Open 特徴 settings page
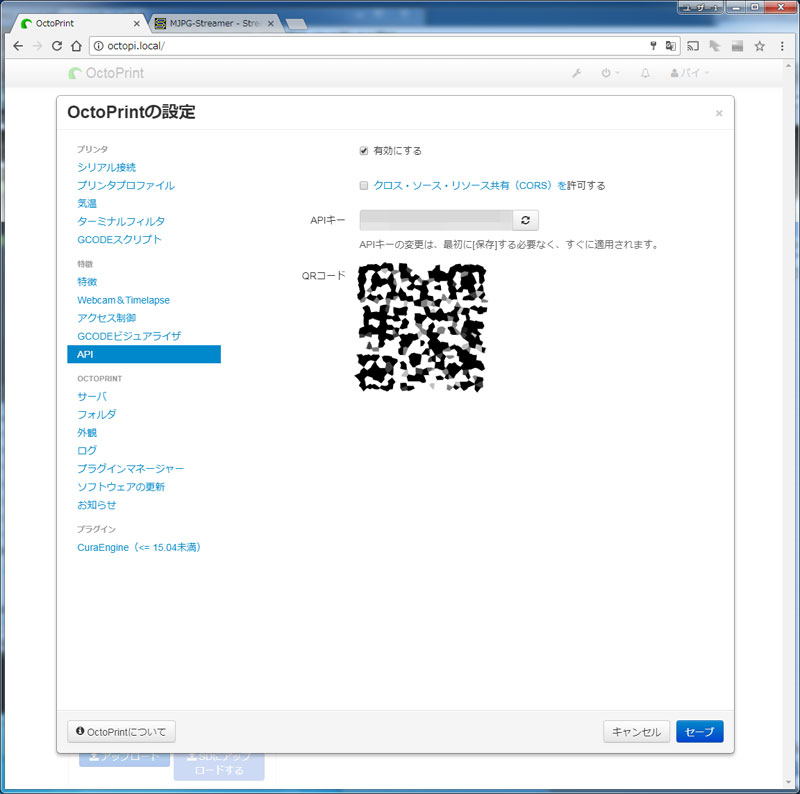This screenshot has height=794, width=800. (x=87, y=282)
